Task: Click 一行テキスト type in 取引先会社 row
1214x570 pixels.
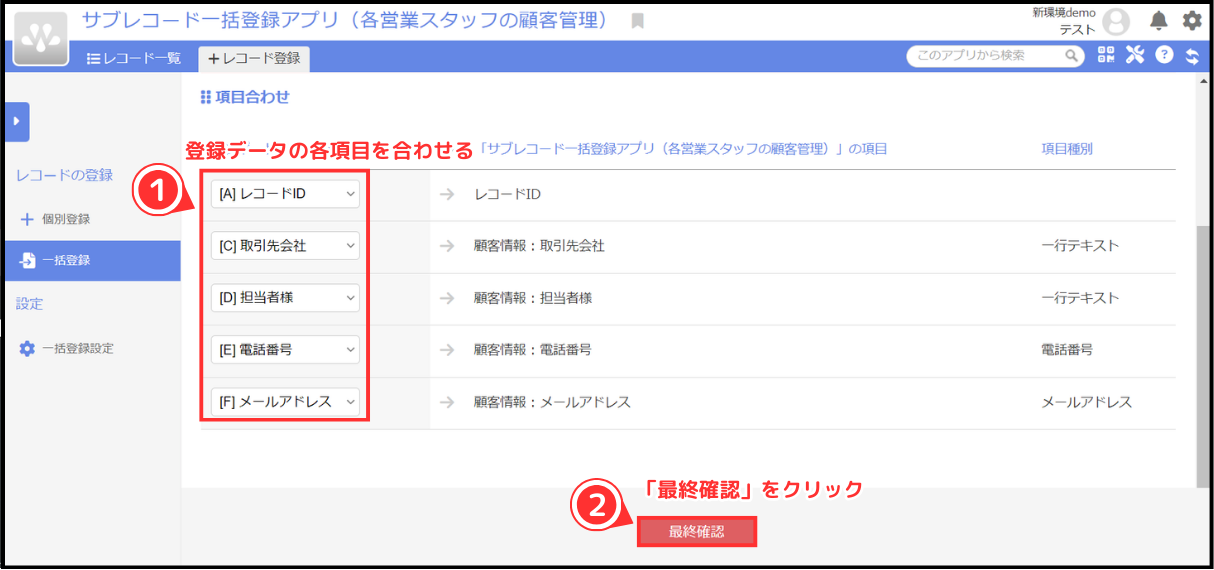Action: click(1080, 246)
